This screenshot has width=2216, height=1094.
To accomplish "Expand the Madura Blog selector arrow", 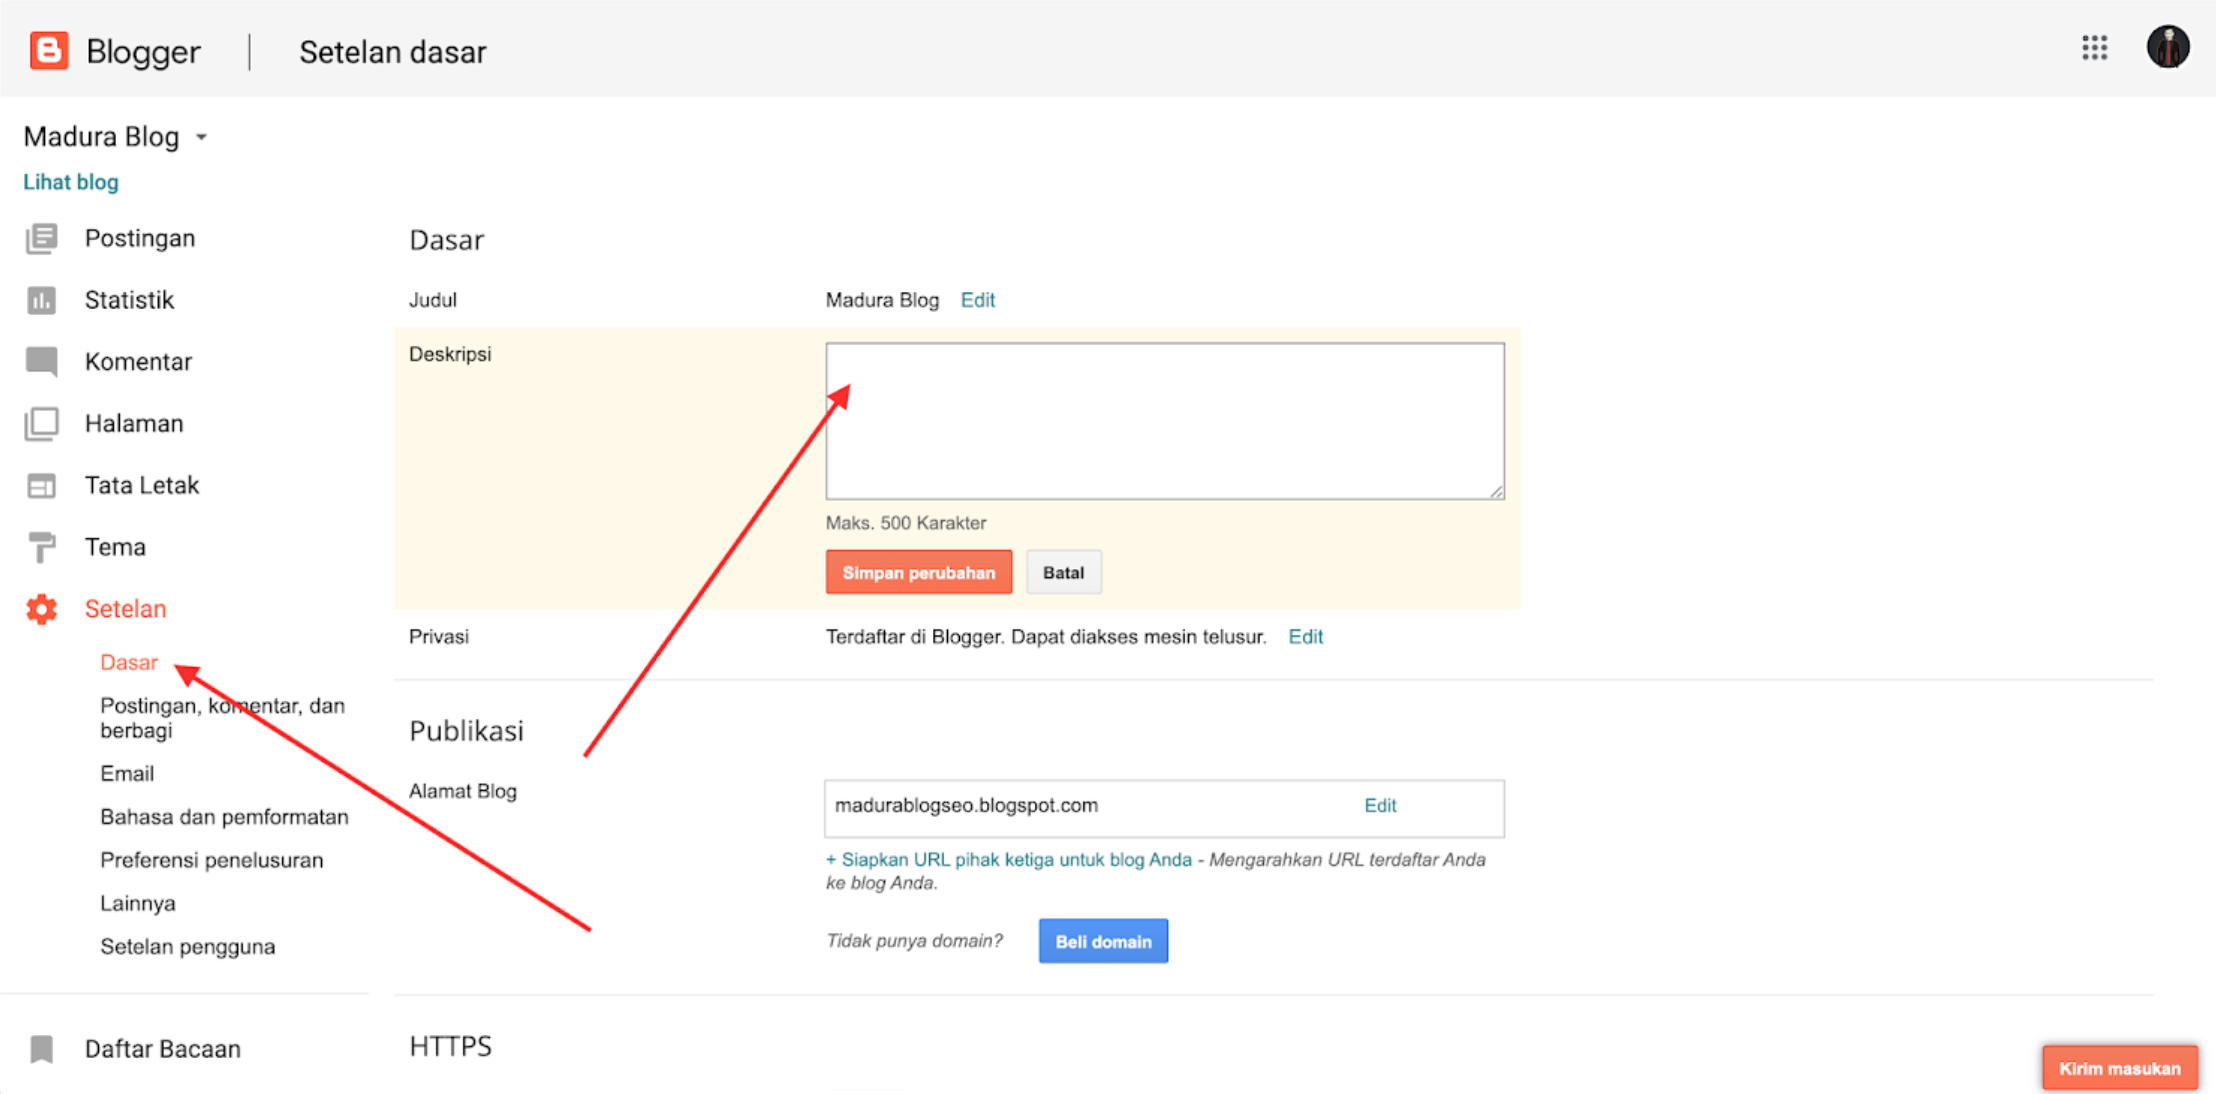I will (x=201, y=137).
